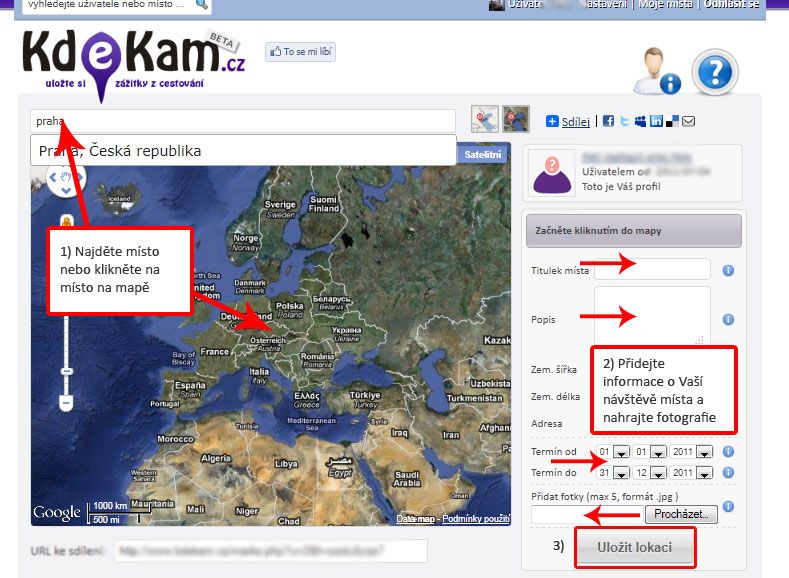Open Termín od year dropdown
Screen dimensions: 789x578
[704, 452]
